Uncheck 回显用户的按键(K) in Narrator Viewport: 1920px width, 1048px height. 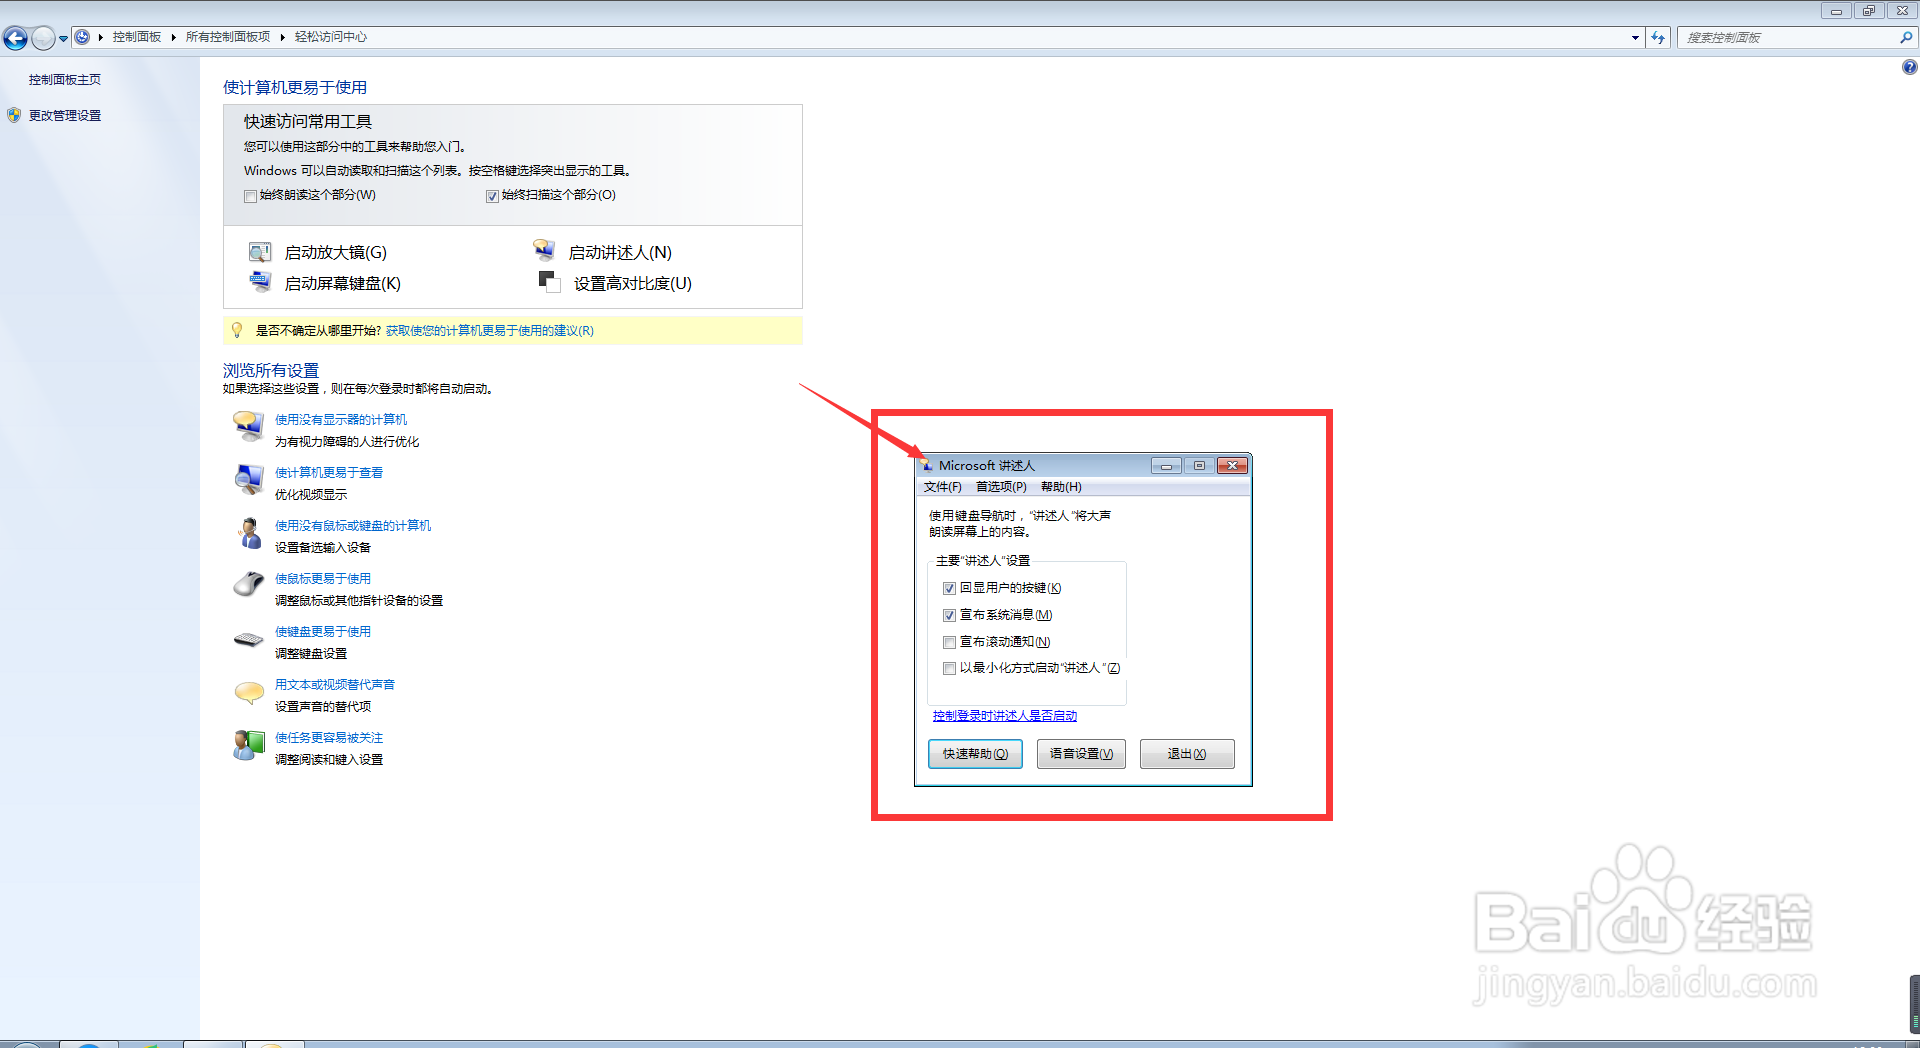(949, 588)
